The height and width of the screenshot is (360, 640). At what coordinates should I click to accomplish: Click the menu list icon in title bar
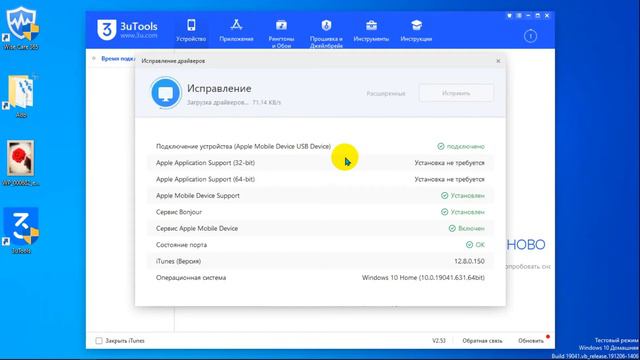click(x=519, y=16)
